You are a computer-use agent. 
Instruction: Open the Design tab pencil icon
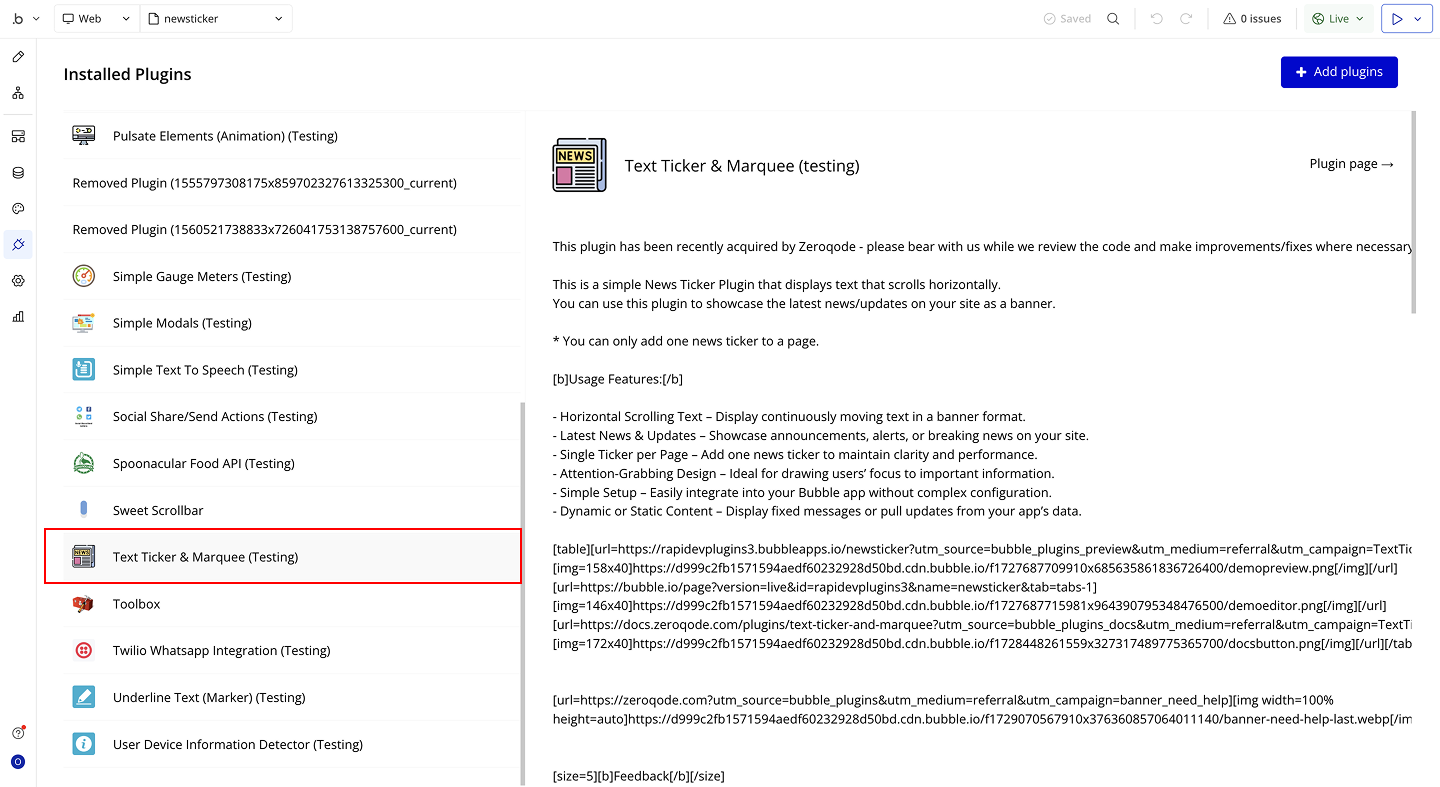point(18,57)
